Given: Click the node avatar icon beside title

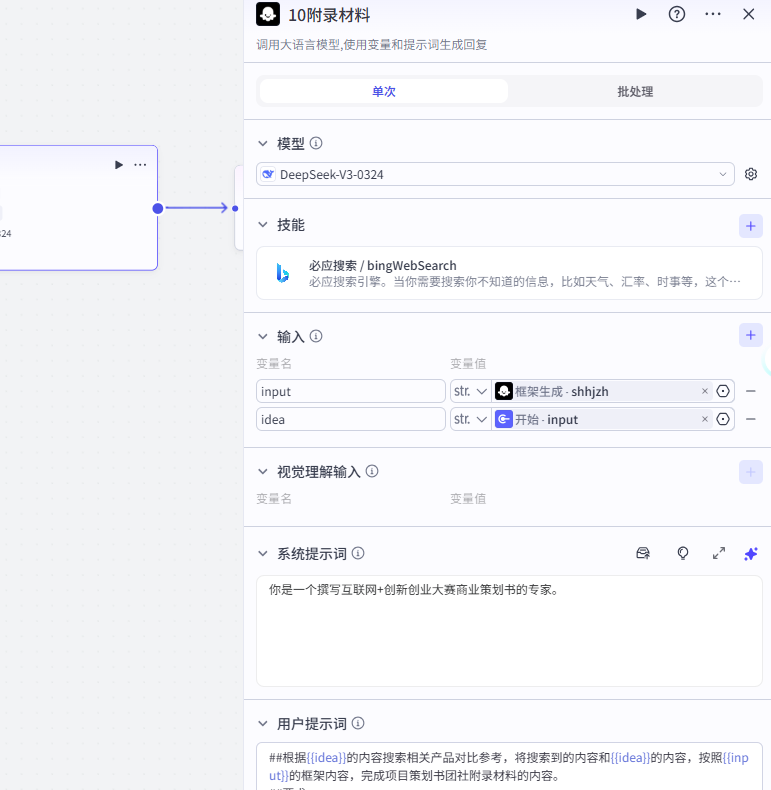Looking at the screenshot, I should [268, 14].
